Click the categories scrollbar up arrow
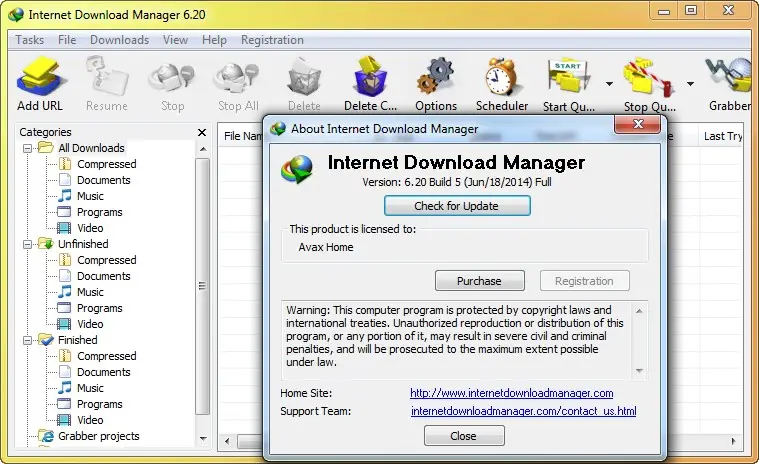Screen dimensions: 759x464 [x=203, y=149]
